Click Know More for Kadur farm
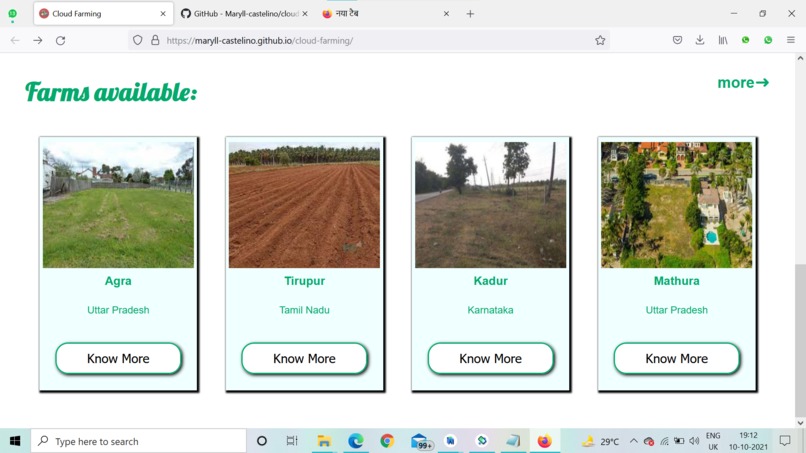 pyautogui.click(x=490, y=358)
